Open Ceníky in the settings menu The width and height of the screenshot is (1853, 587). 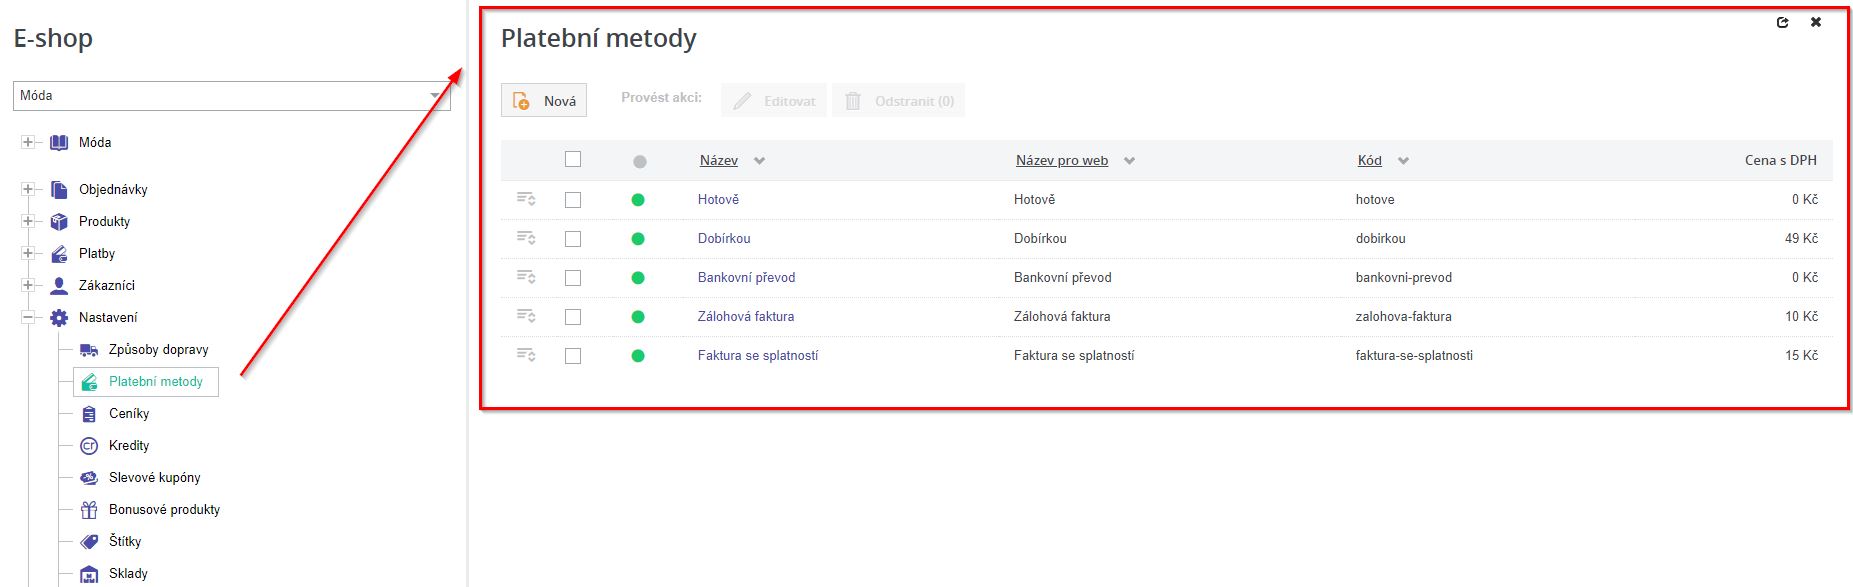tap(129, 414)
